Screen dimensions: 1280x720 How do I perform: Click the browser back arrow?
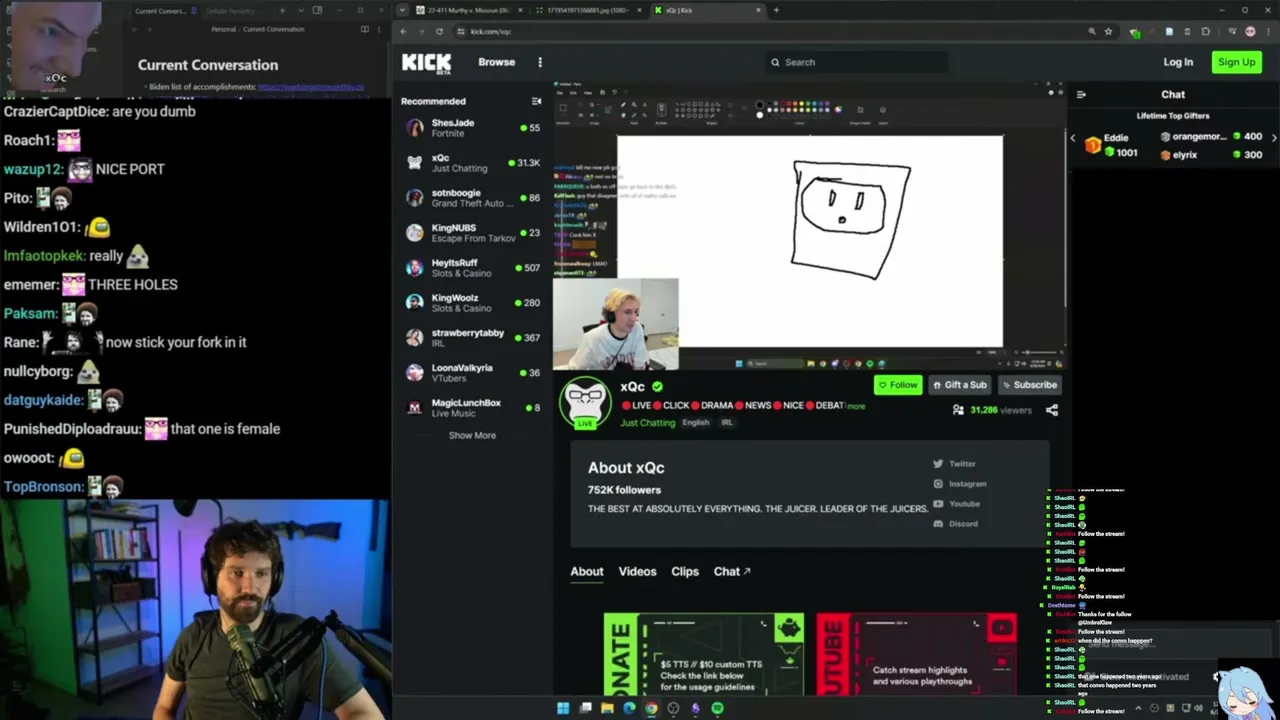pyautogui.click(x=404, y=31)
